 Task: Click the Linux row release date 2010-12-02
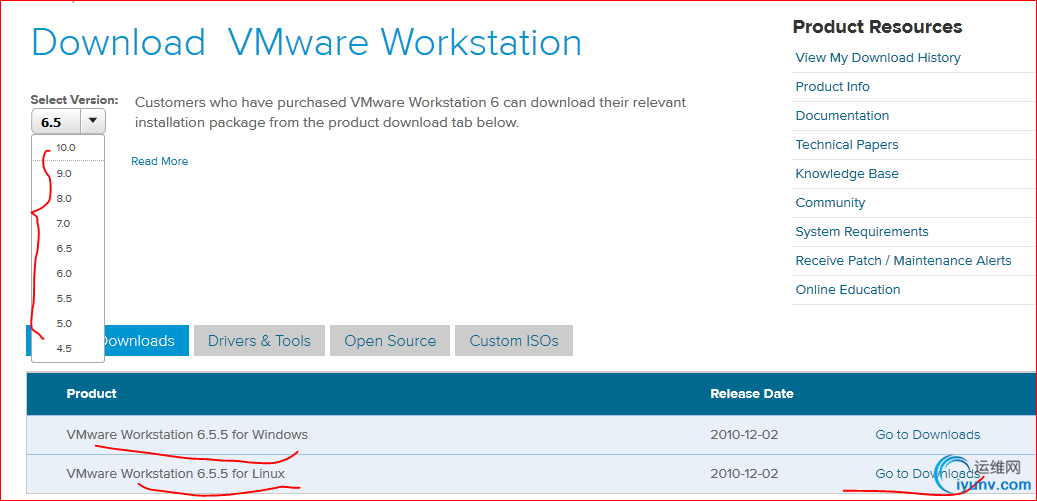pos(744,474)
